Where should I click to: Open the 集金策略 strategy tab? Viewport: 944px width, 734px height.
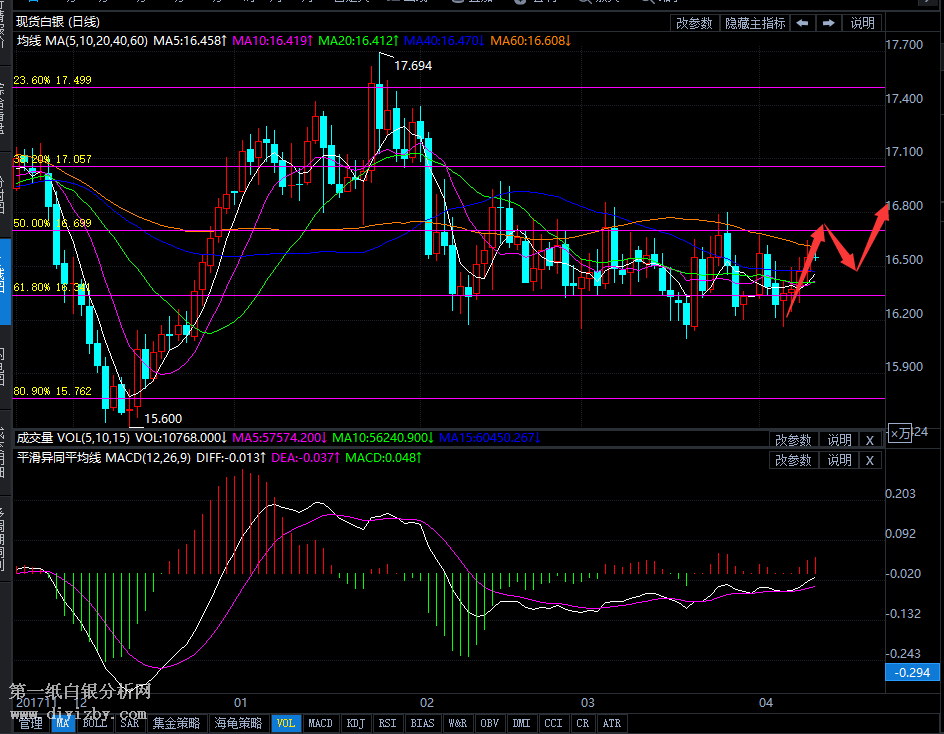176,723
